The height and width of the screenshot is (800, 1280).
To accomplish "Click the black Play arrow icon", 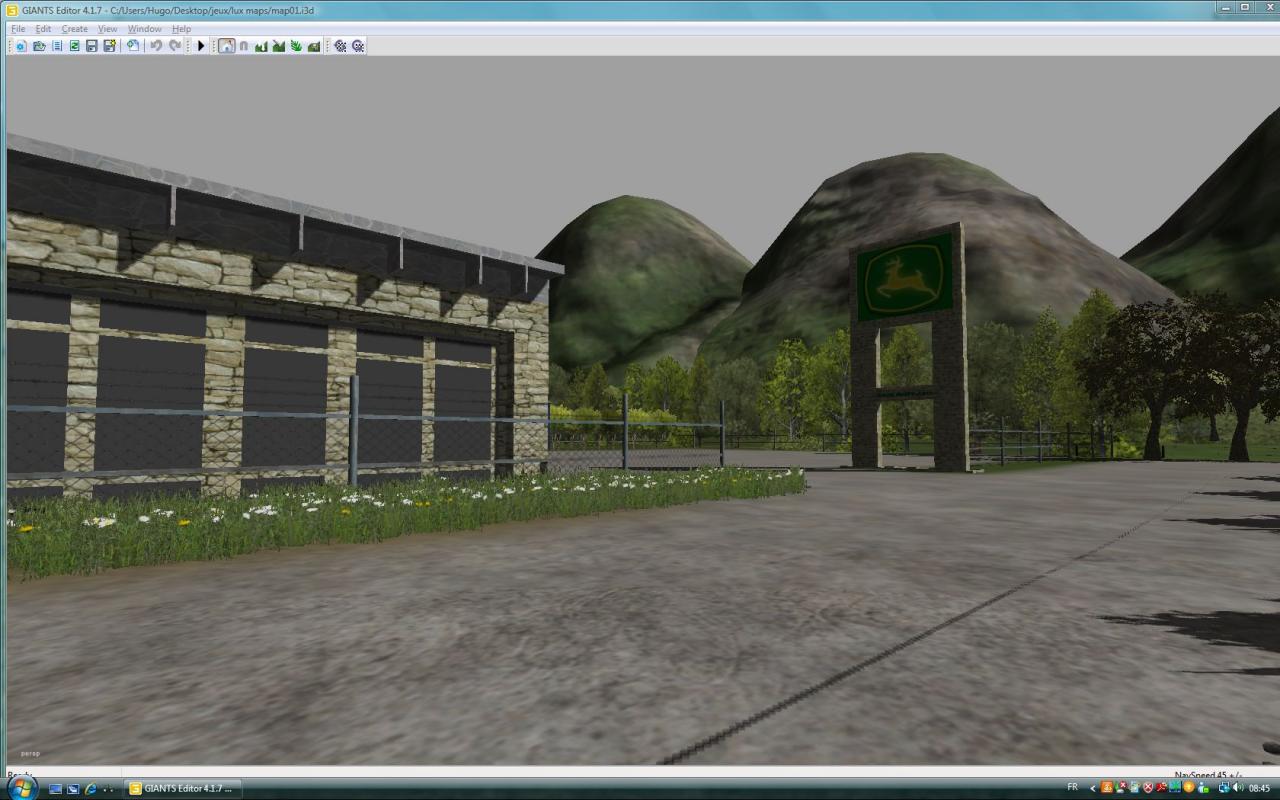I will 201,46.
